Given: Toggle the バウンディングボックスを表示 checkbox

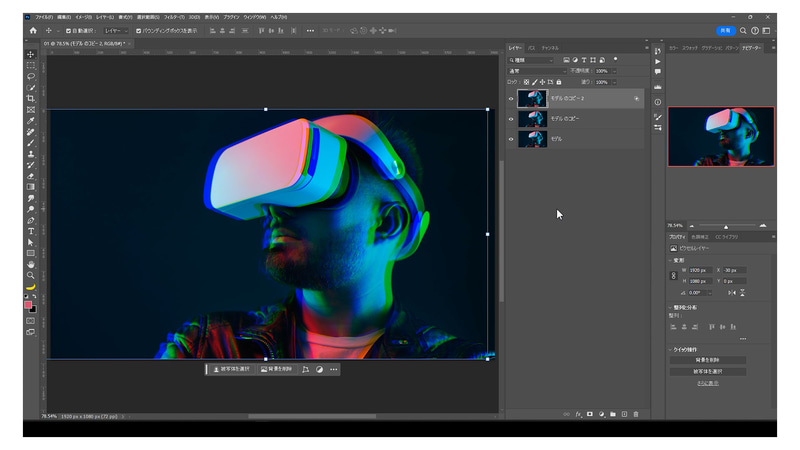Looking at the screenshot, I should pos(138,31).
